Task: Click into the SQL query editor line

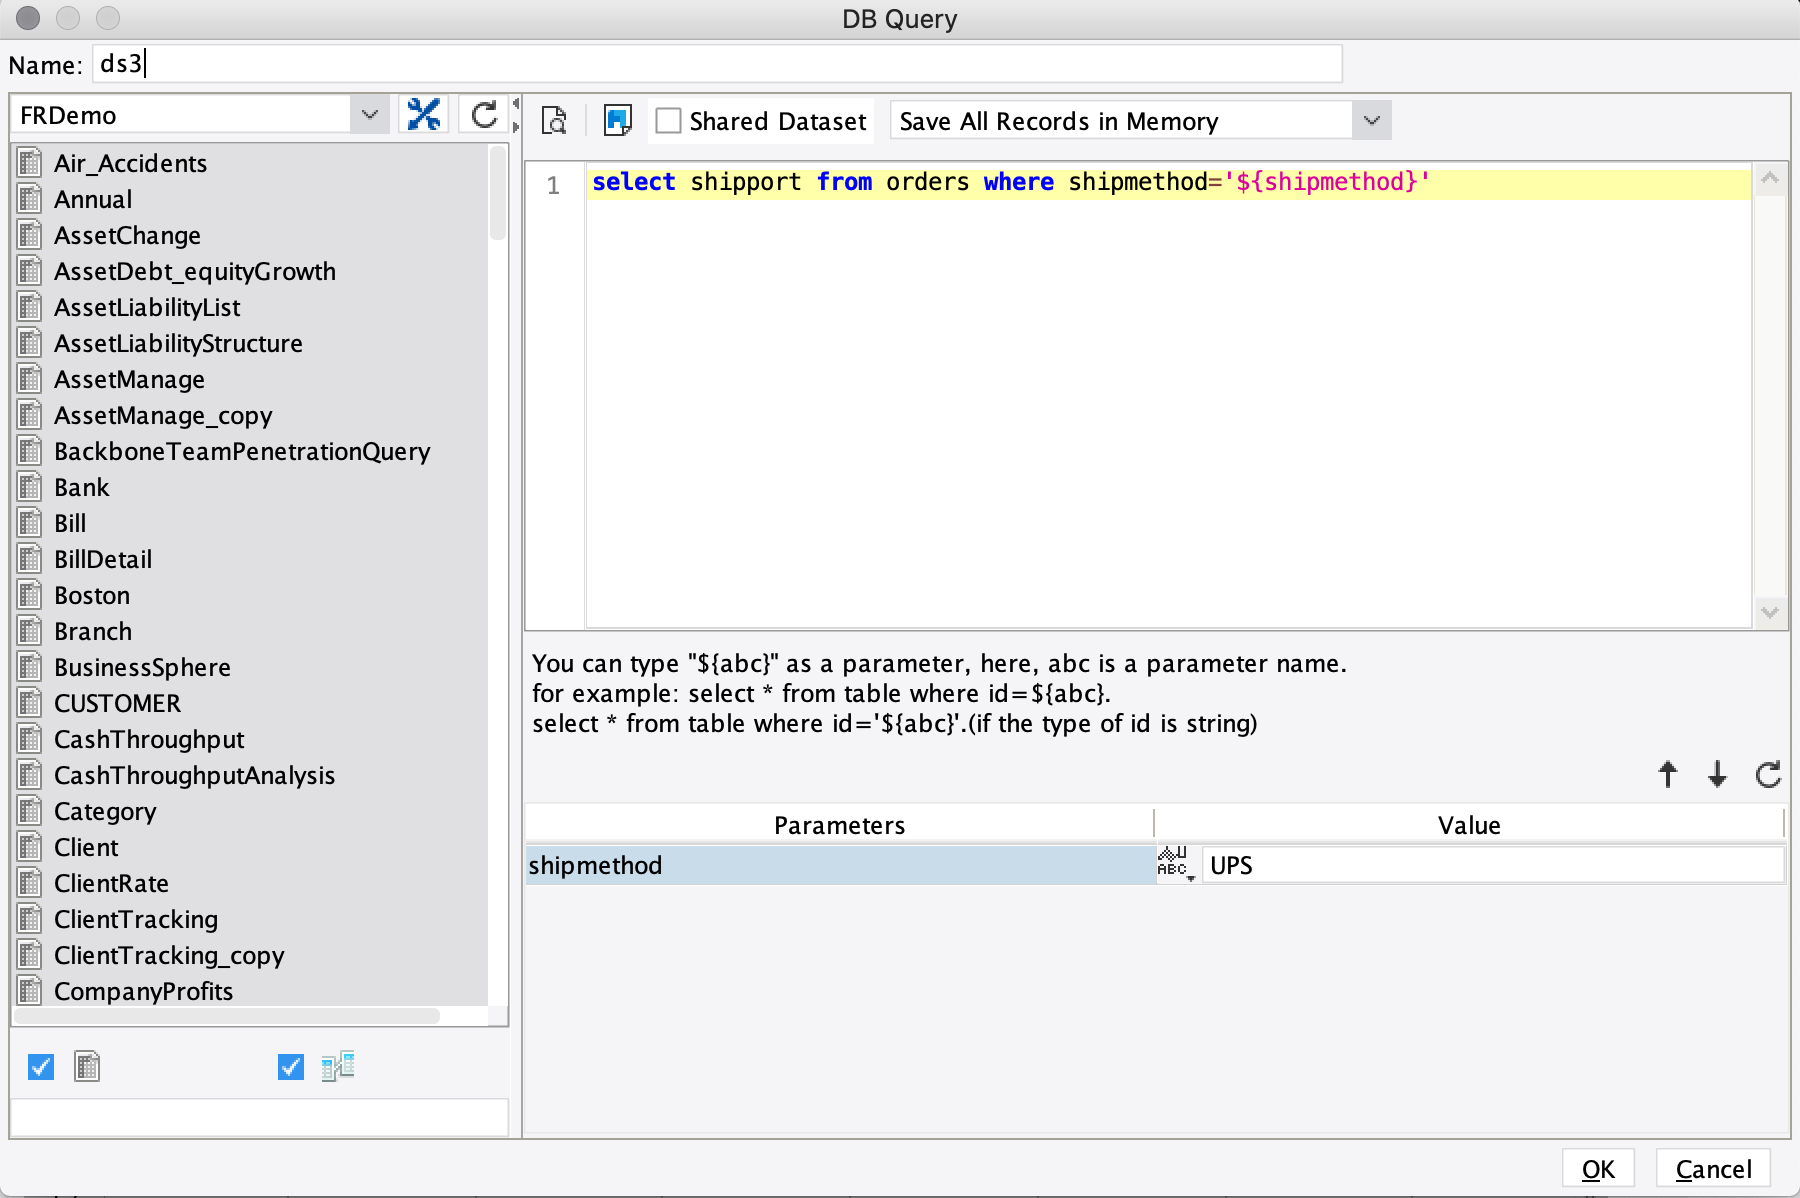Action: (1168, 182)
